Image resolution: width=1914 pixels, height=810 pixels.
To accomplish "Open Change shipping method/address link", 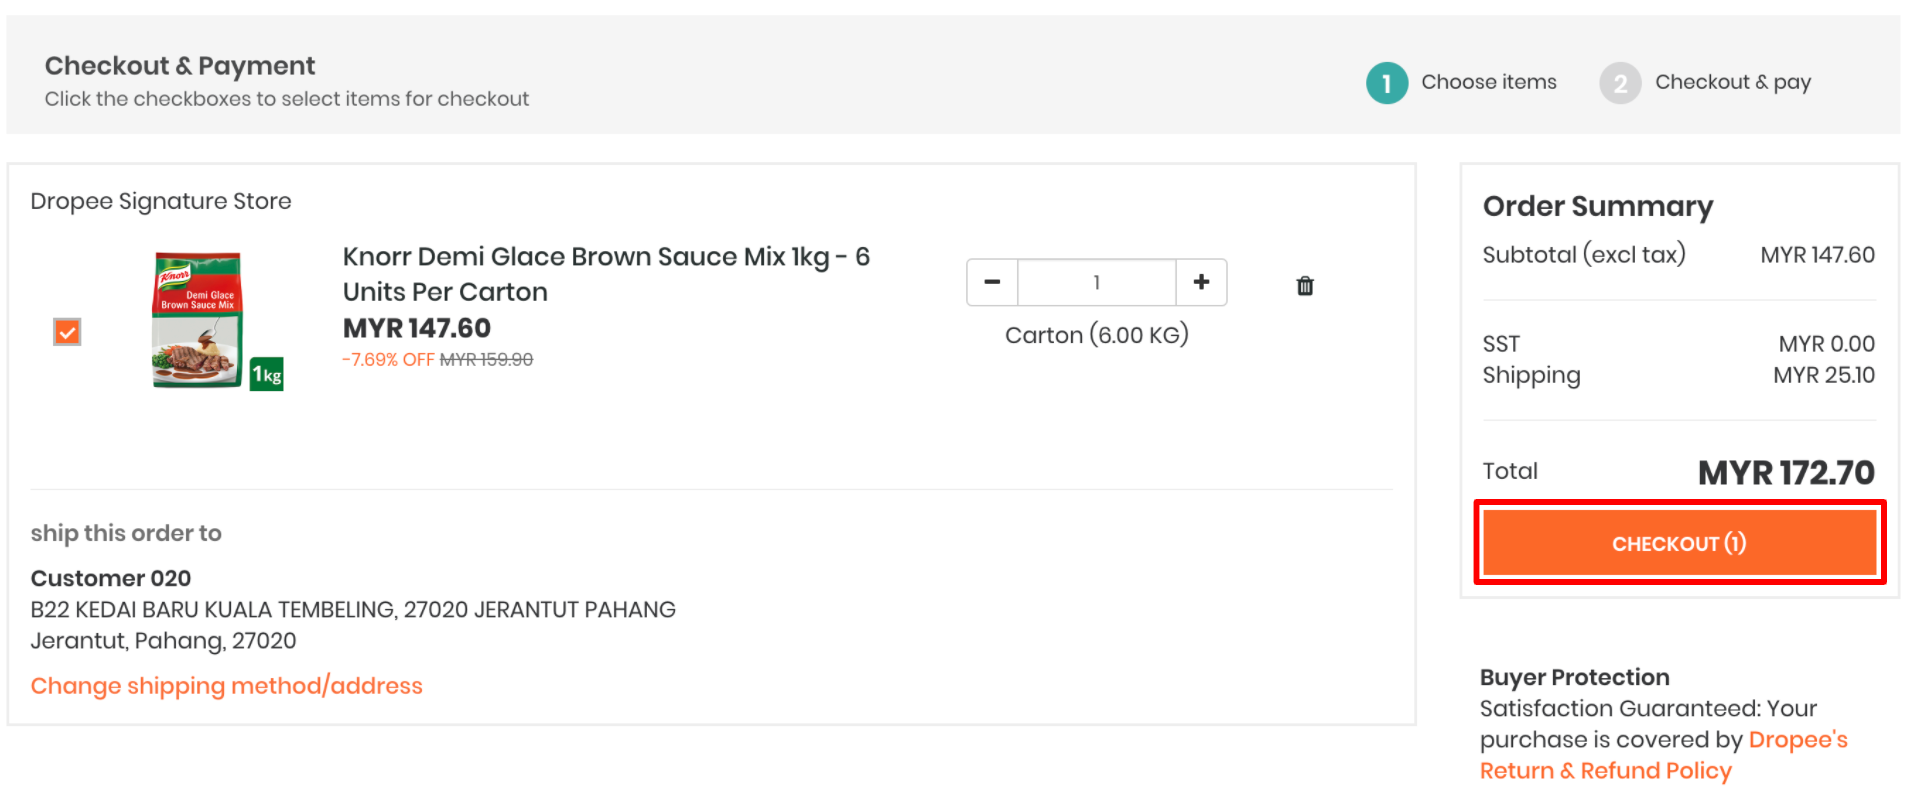I will (x=226, y=686).
